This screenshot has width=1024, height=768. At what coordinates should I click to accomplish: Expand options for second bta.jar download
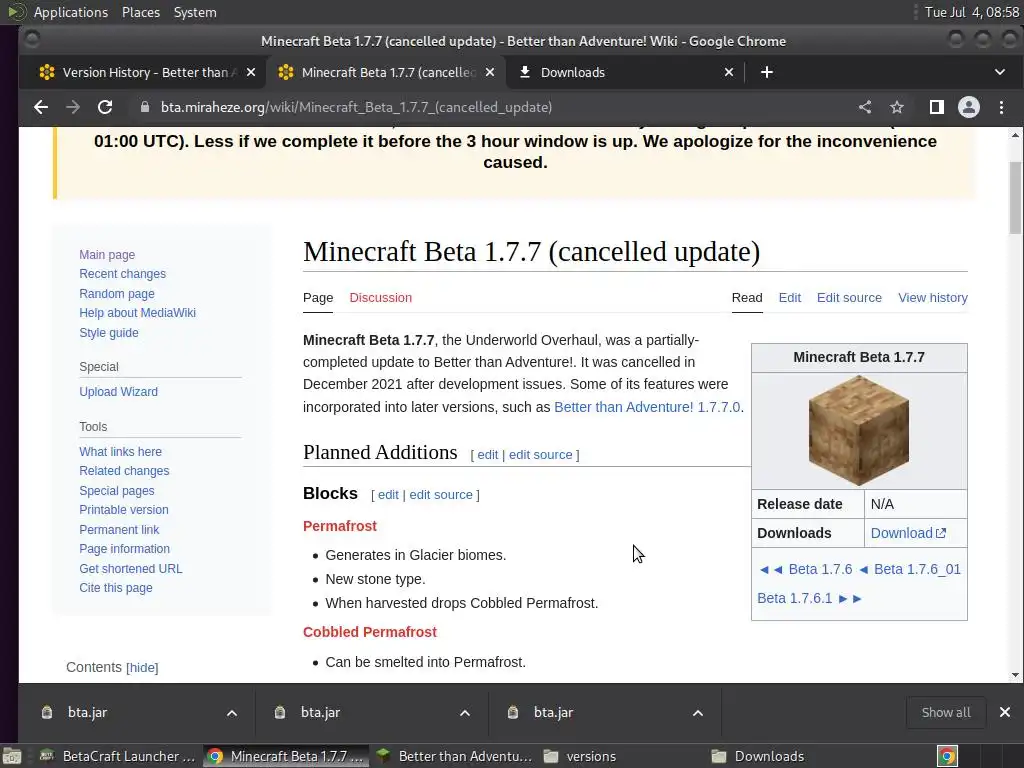pyautogui.click(x=465, y=712)
